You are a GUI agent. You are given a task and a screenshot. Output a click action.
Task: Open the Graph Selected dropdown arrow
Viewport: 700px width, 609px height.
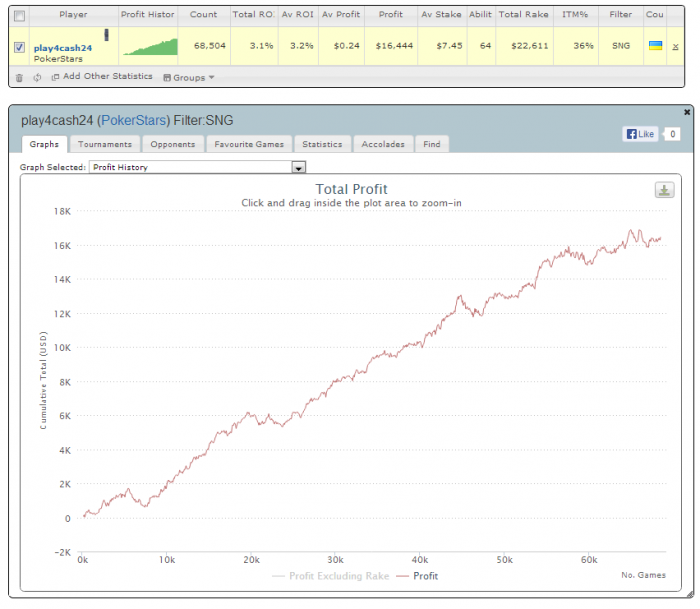[298, 167]
